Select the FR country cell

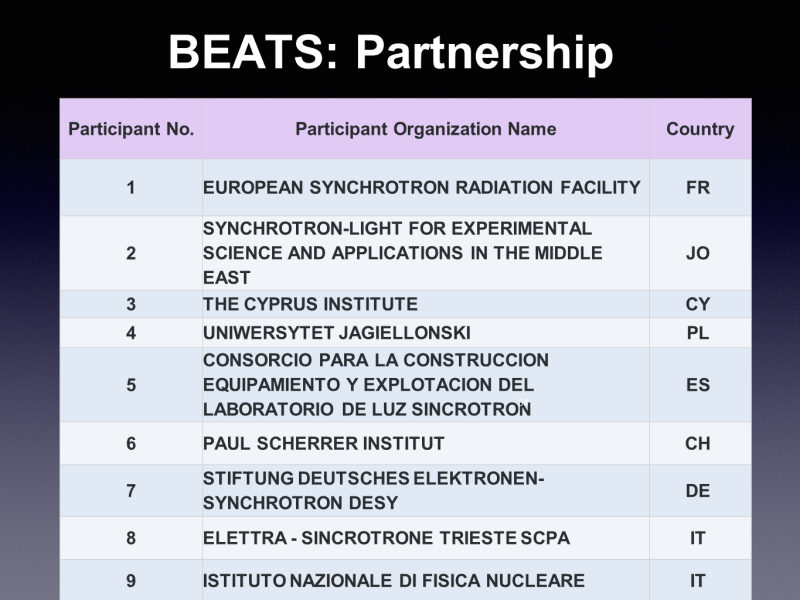tap(698, 187)
